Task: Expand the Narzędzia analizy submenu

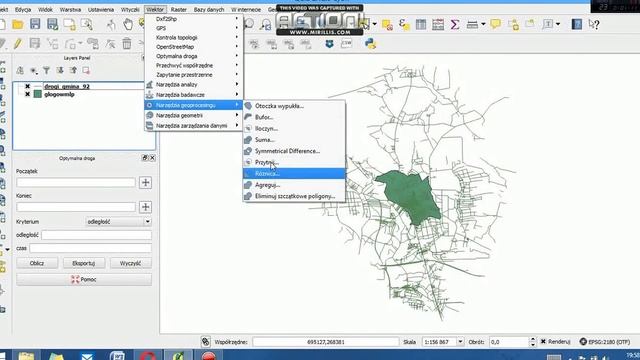Action: pos(194,84)
